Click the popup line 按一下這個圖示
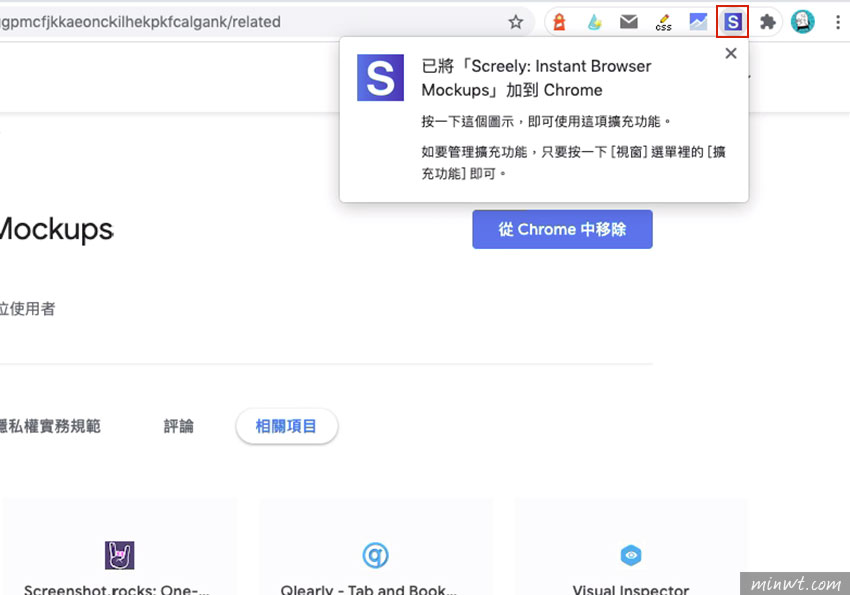The height and width of the screenshot is (595, 850). (546, 121)
